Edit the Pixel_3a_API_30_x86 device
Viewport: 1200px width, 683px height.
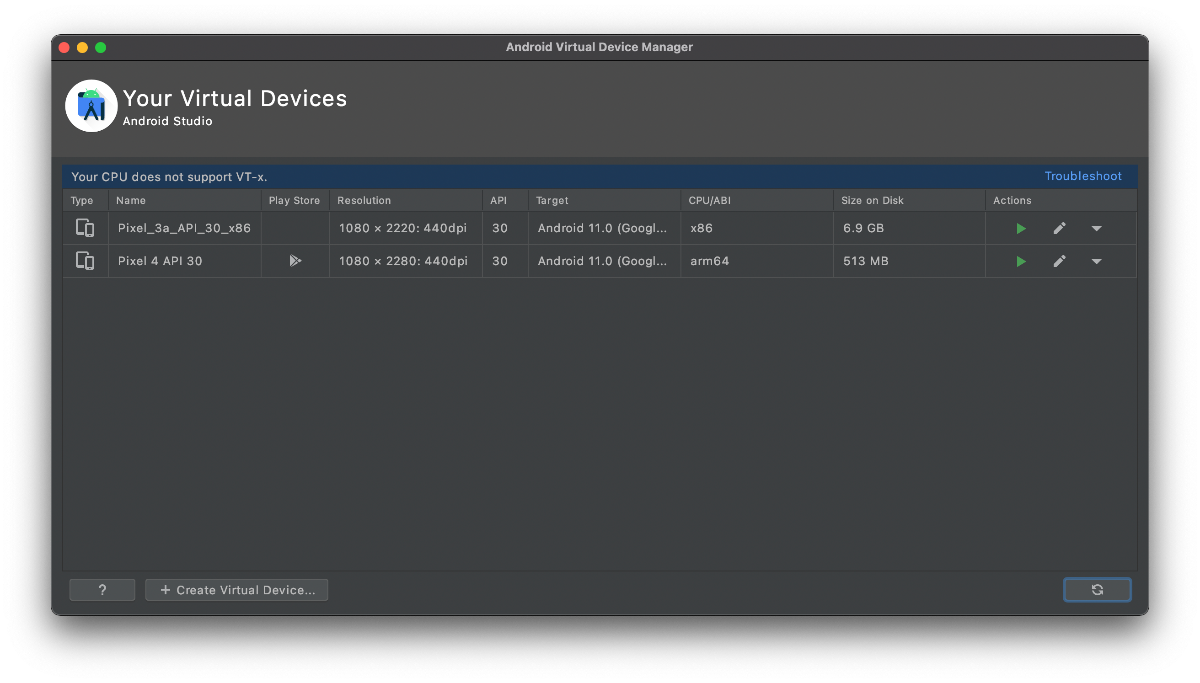1059,228
